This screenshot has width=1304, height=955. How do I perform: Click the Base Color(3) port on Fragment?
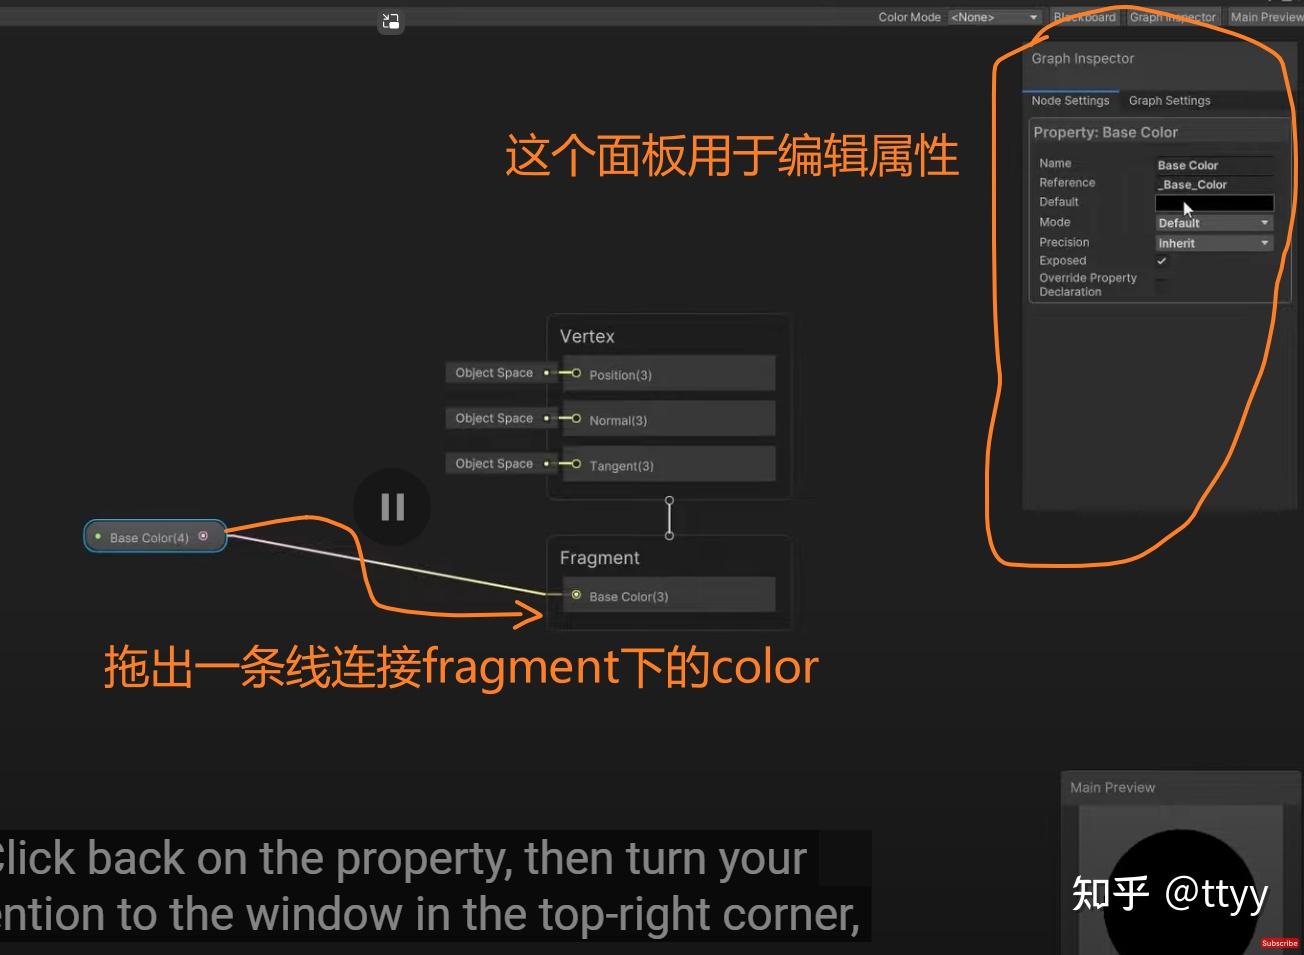(576, 595)
